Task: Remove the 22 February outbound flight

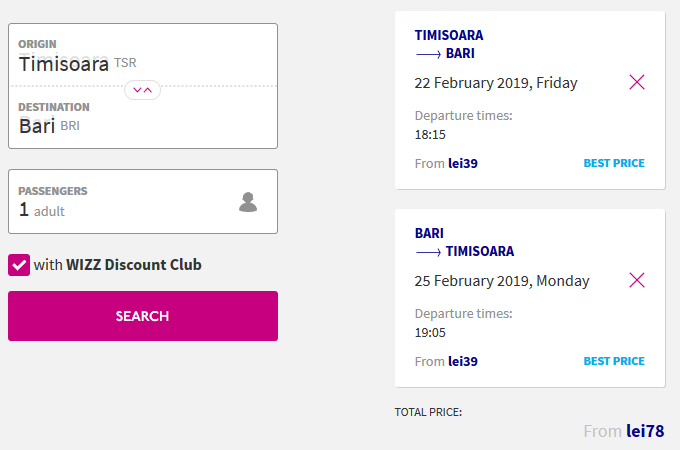Action: 637,82
